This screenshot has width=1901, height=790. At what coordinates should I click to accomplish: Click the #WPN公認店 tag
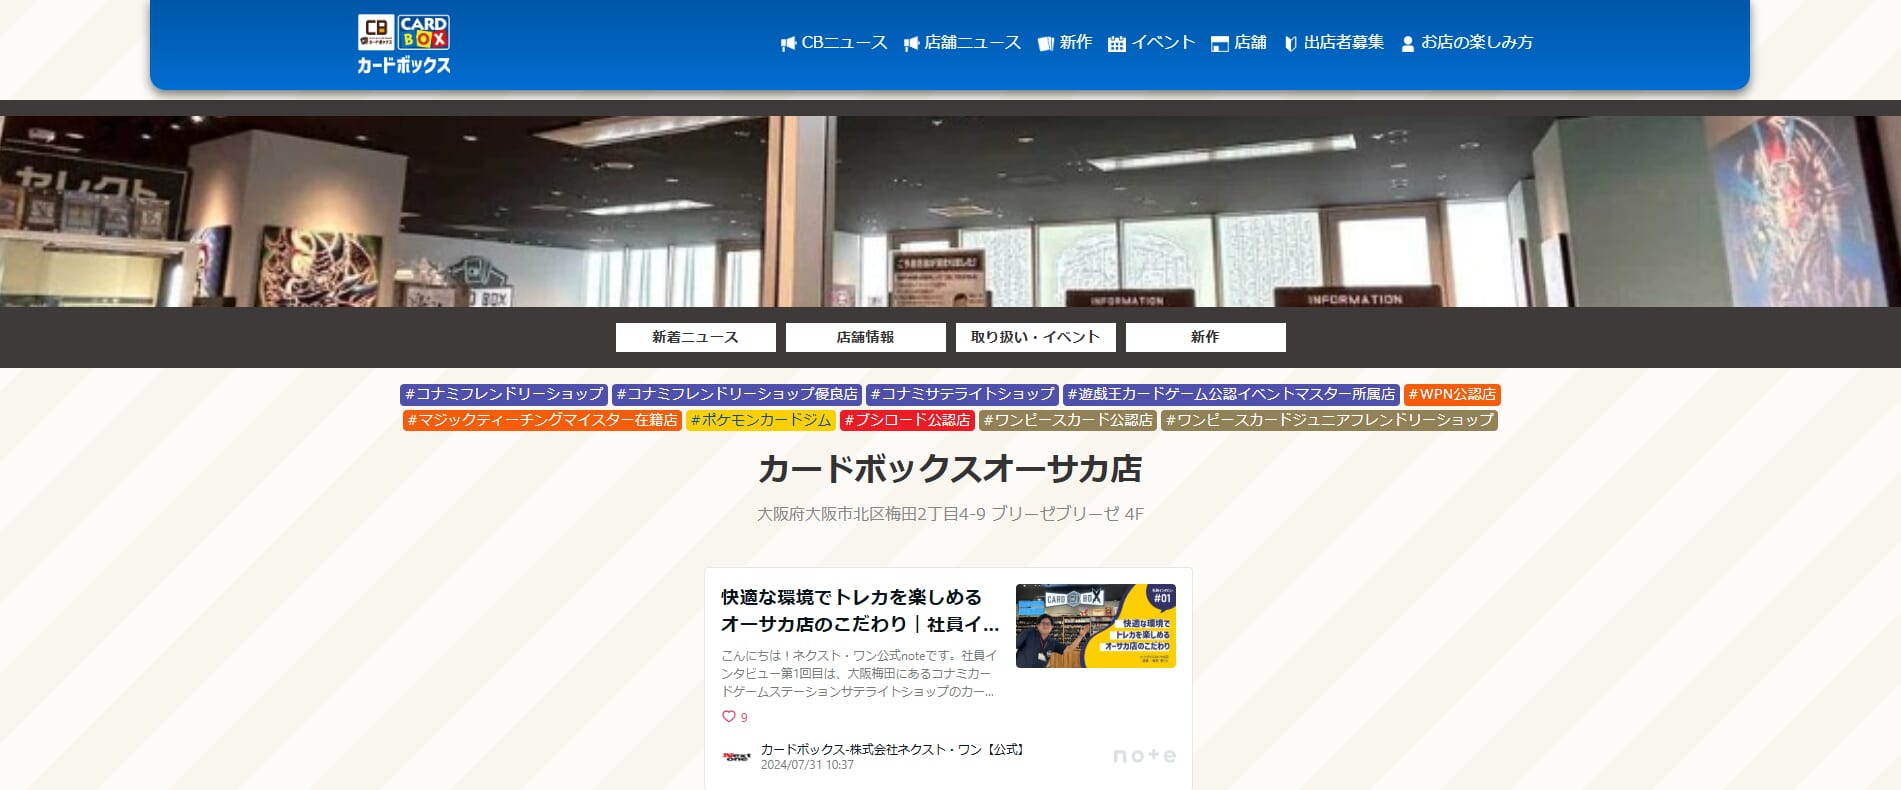1452,394
